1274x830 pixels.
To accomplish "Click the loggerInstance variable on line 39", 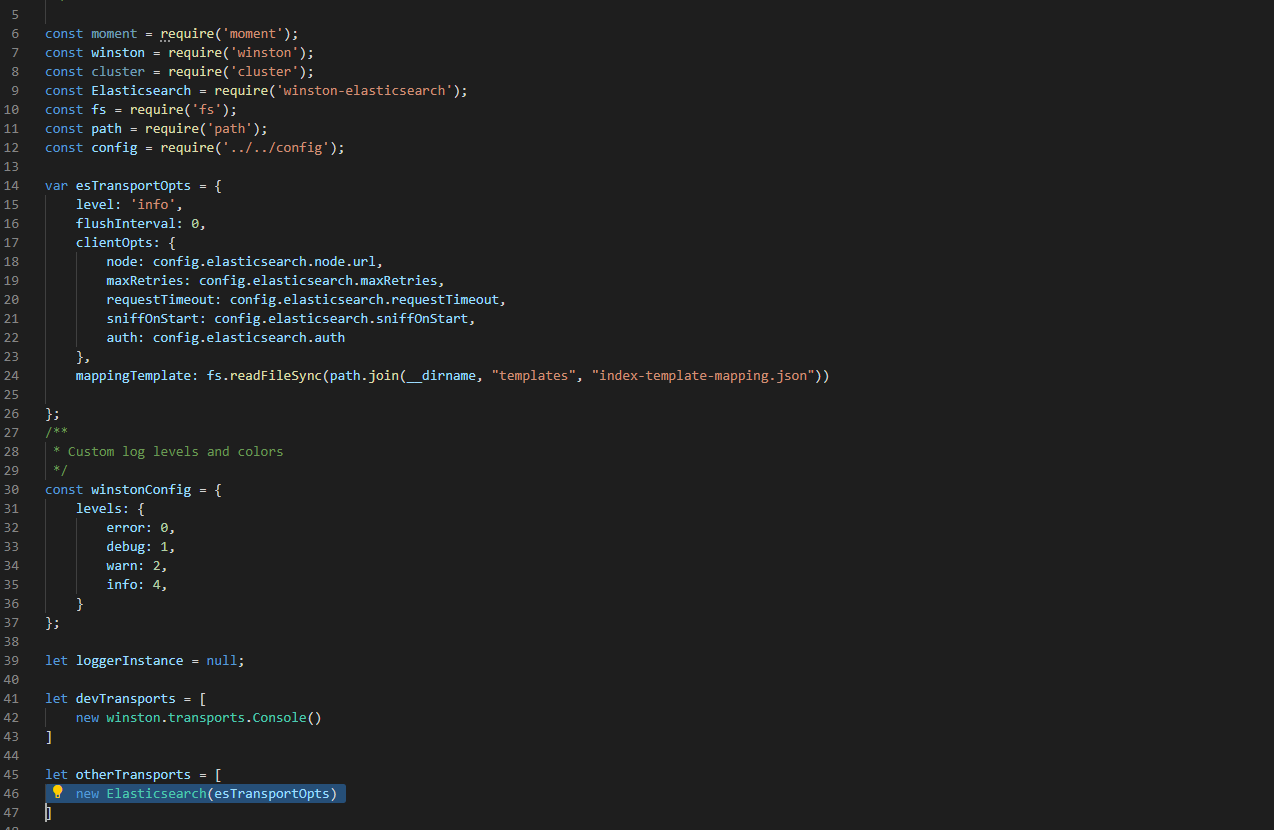I will (129, 660).
